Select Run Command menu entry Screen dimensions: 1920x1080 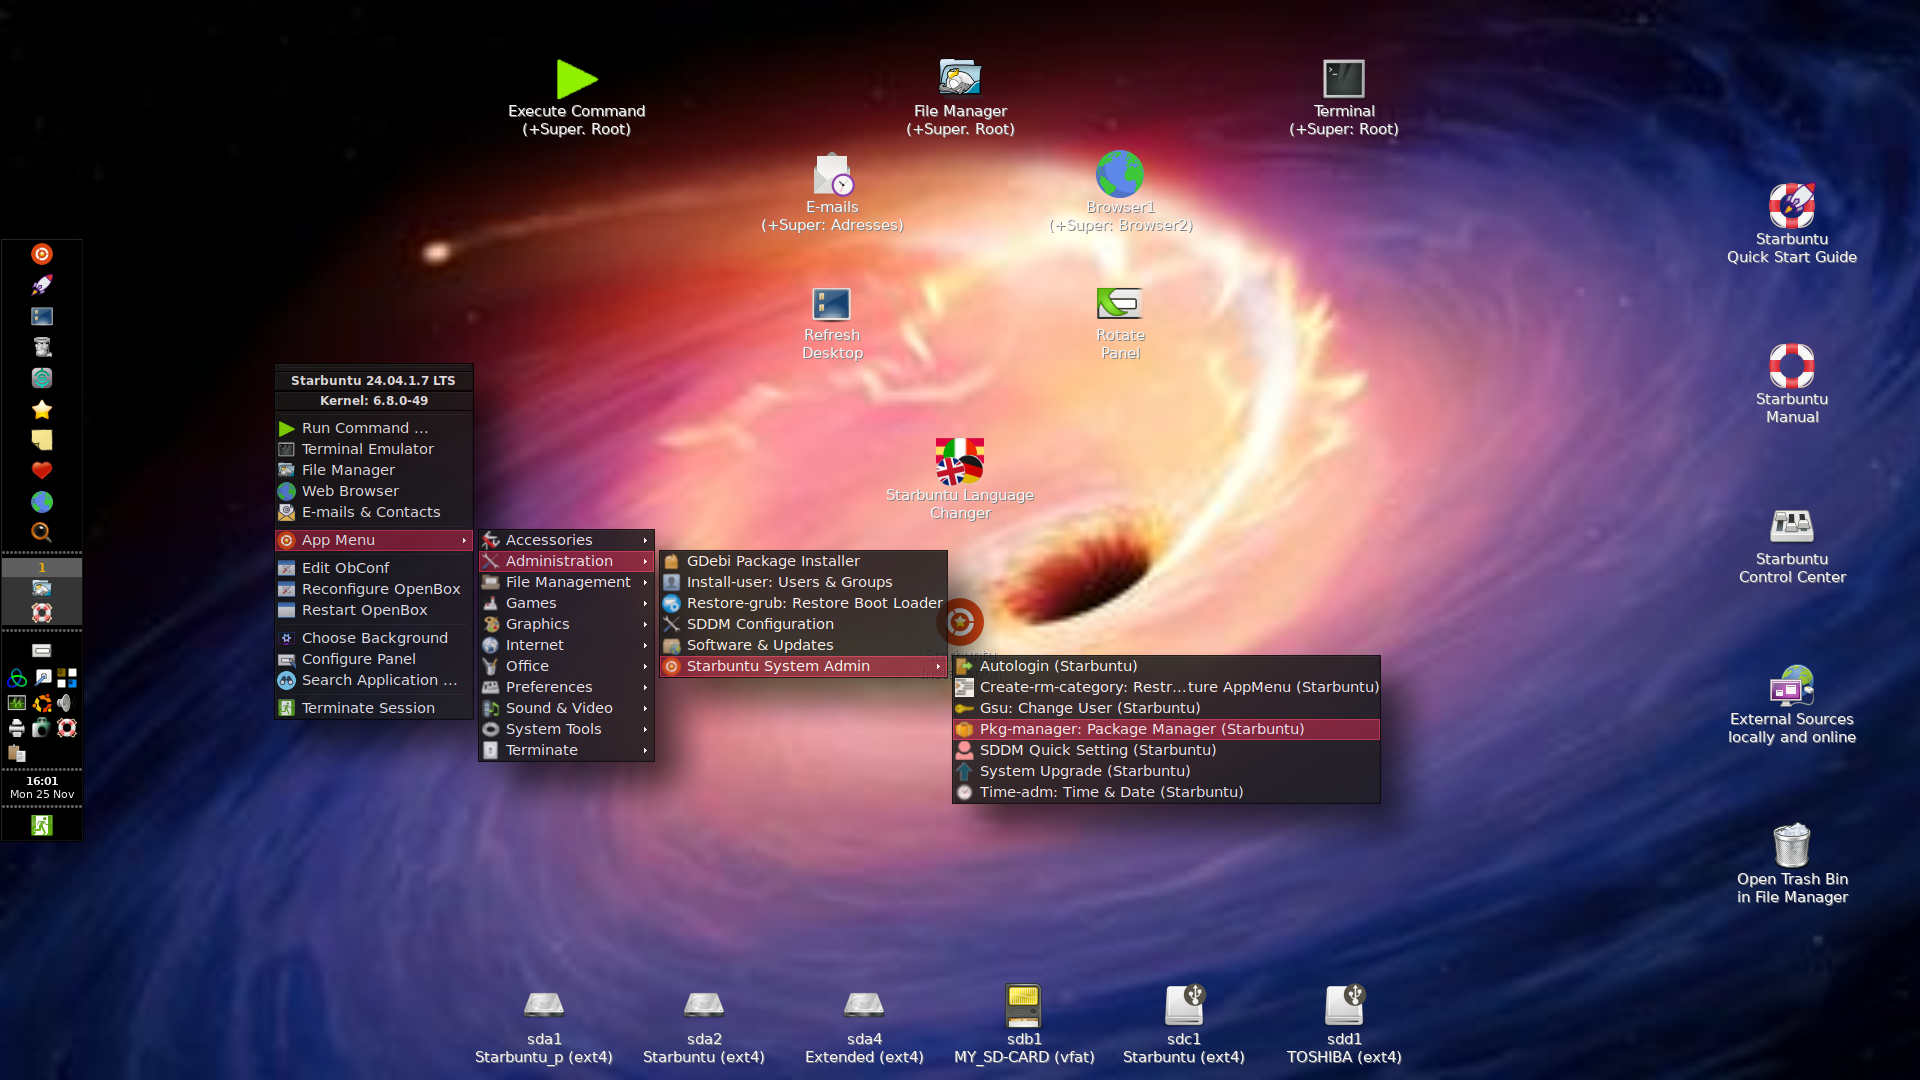(x=374, y=428)
